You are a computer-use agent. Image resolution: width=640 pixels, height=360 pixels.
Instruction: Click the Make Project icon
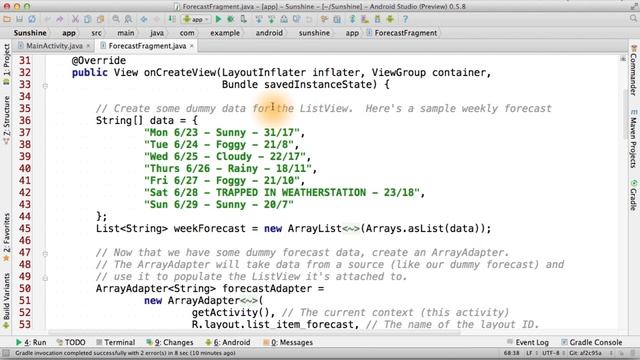point(172,19)
